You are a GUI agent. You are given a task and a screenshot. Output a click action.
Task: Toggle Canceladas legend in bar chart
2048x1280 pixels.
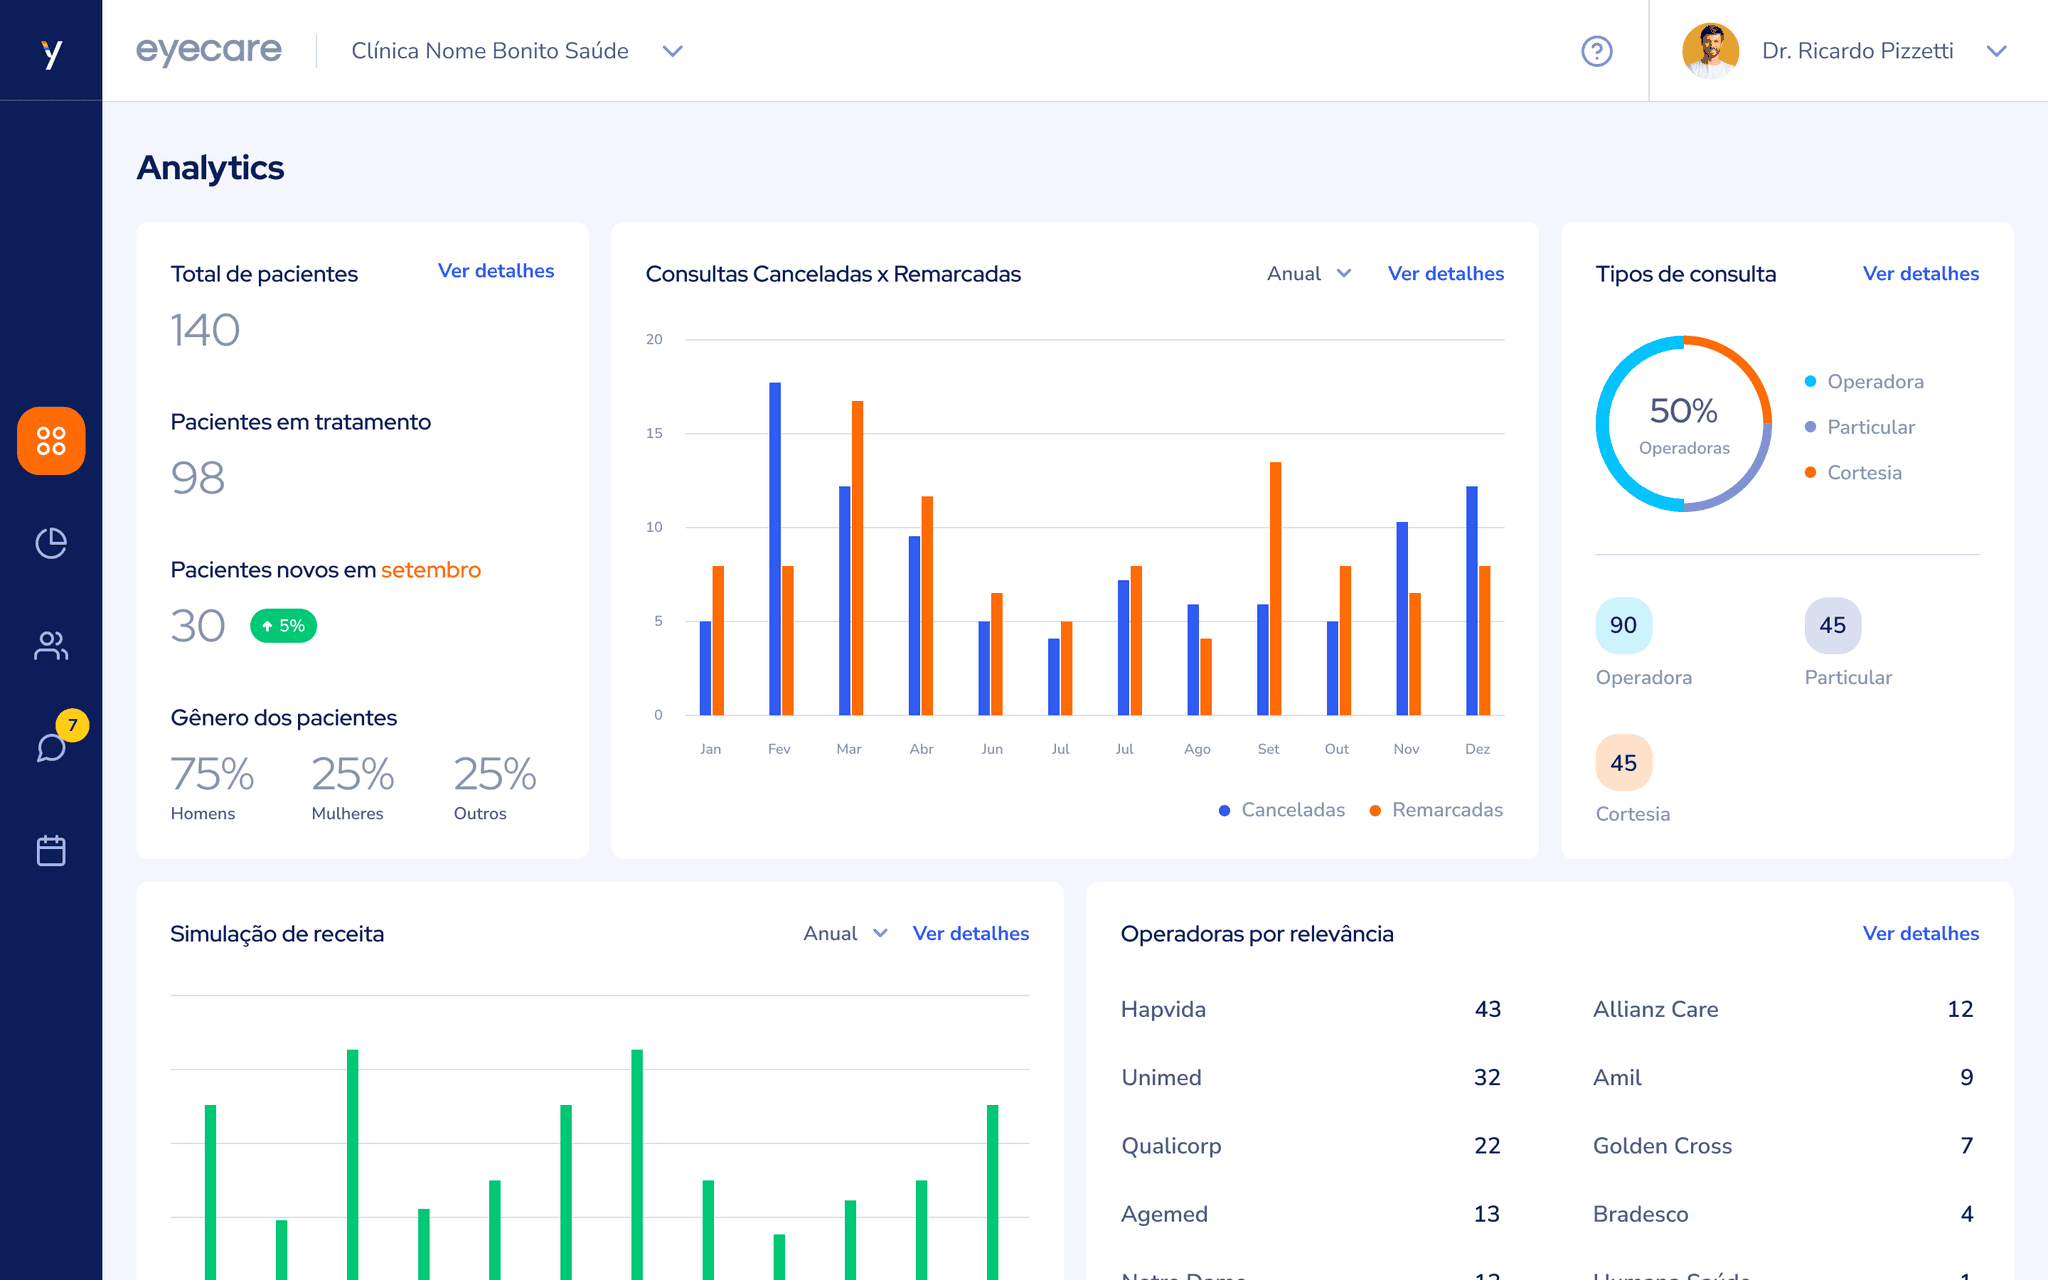pos(1282,810)
